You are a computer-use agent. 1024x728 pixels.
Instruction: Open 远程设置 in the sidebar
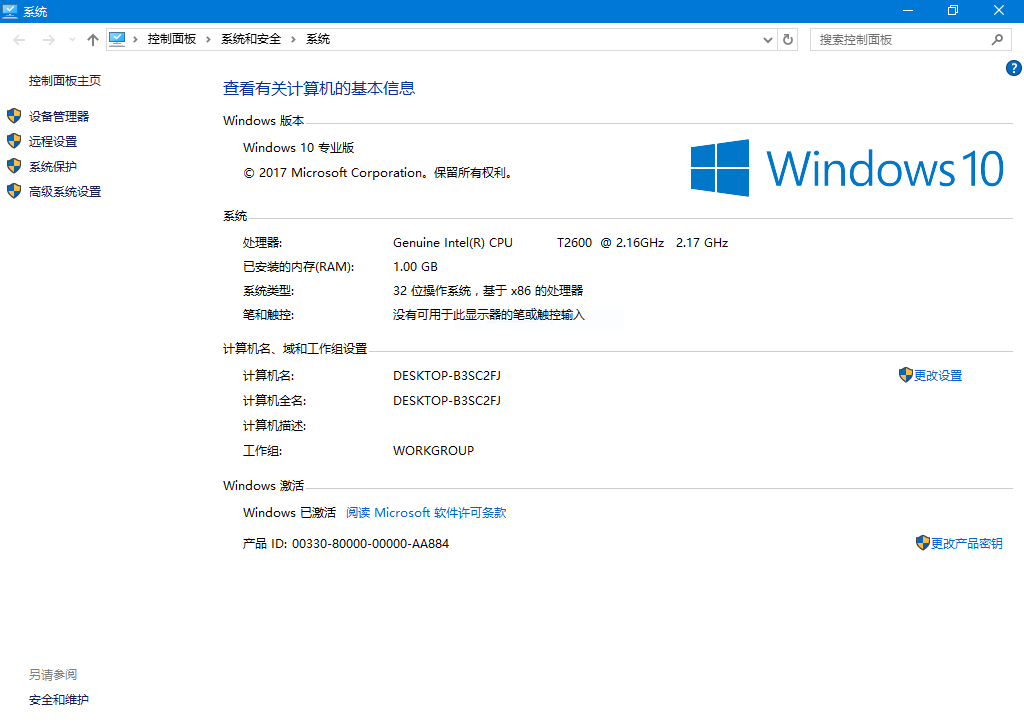[x=53, y=142]
